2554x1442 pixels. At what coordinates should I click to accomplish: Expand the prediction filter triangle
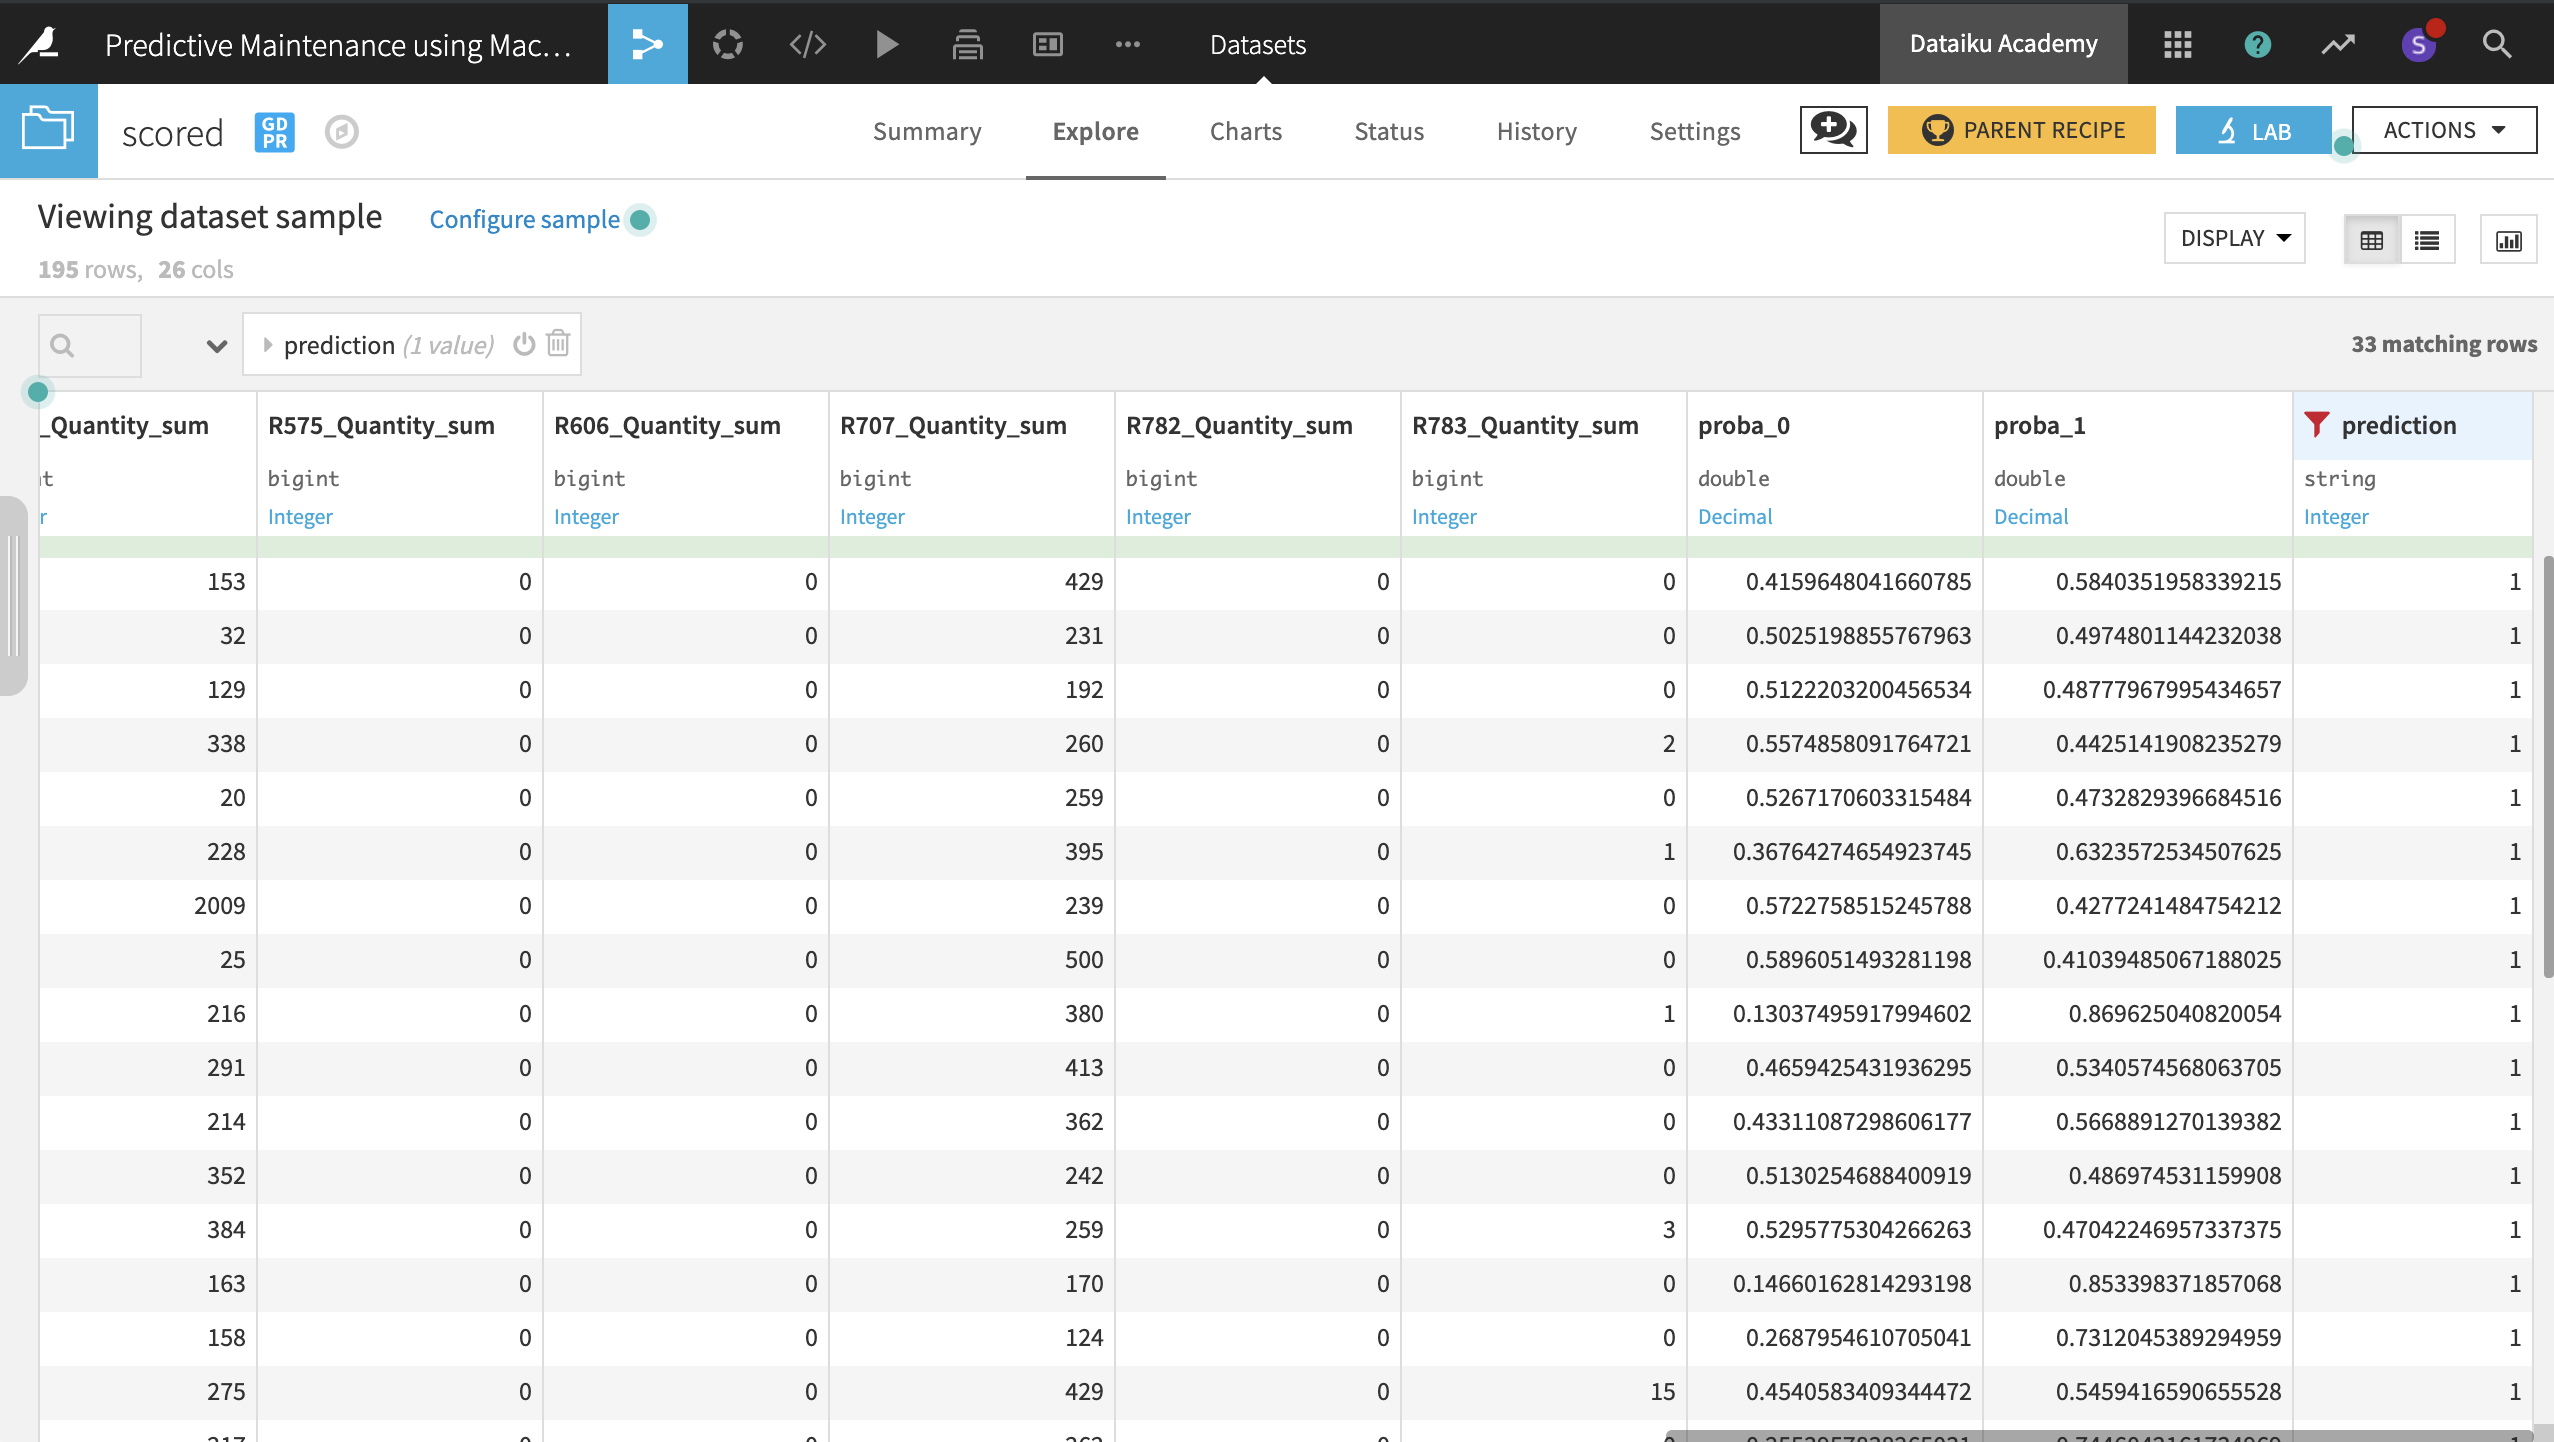point(267,344)
